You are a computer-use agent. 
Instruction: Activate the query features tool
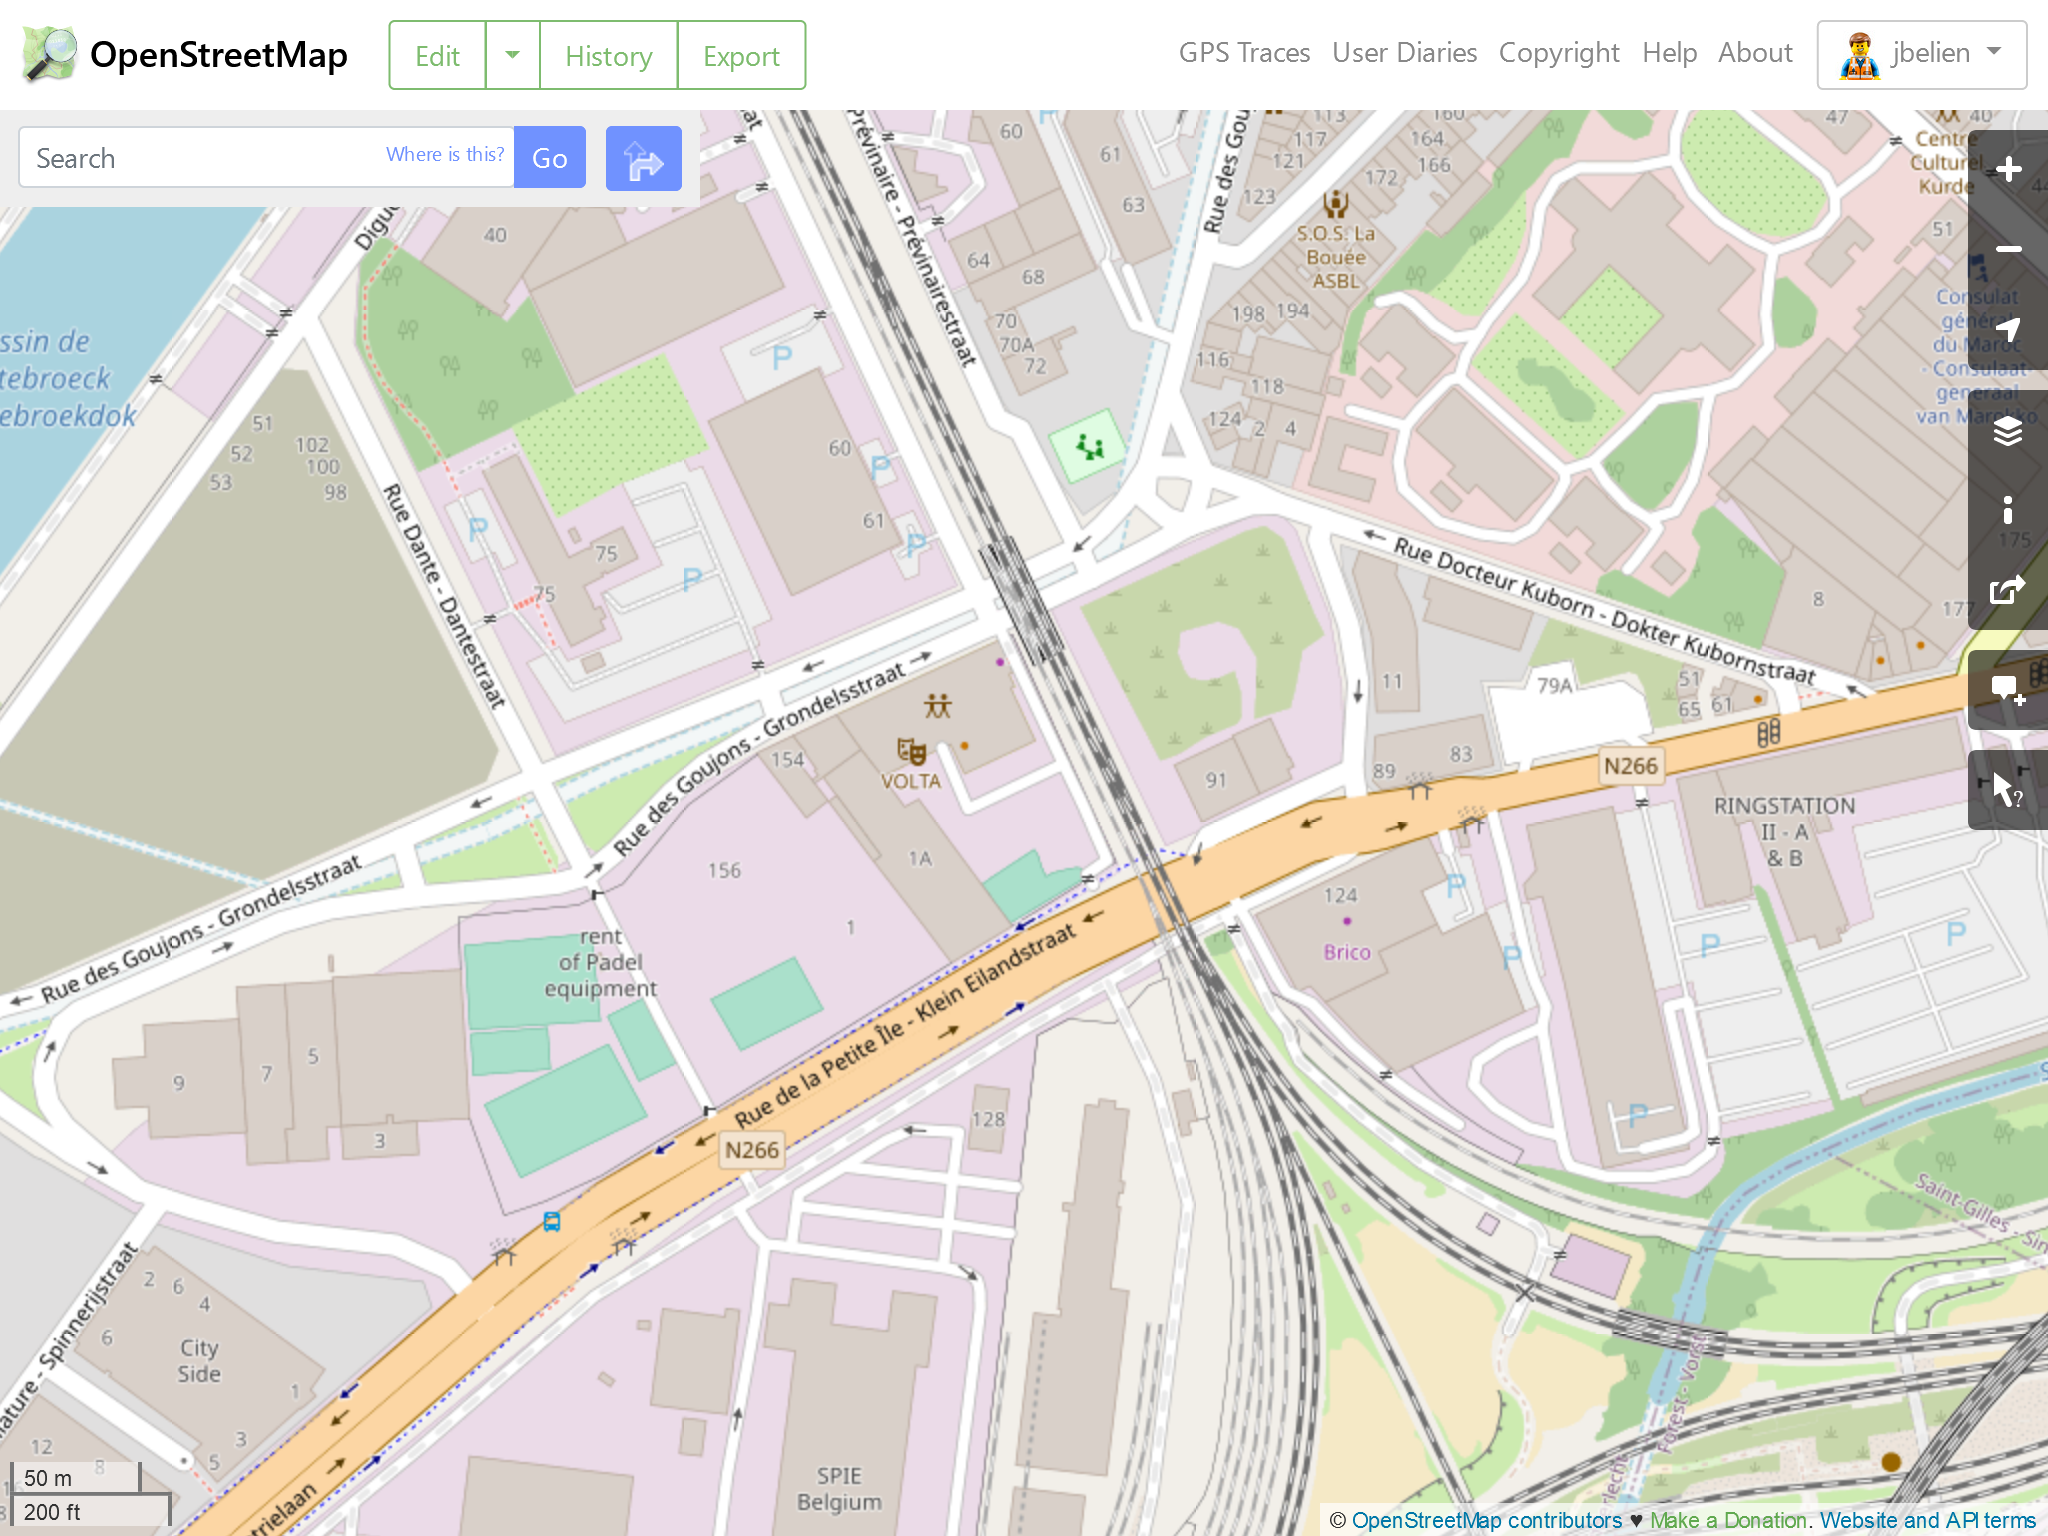[x=2007, y=790]
